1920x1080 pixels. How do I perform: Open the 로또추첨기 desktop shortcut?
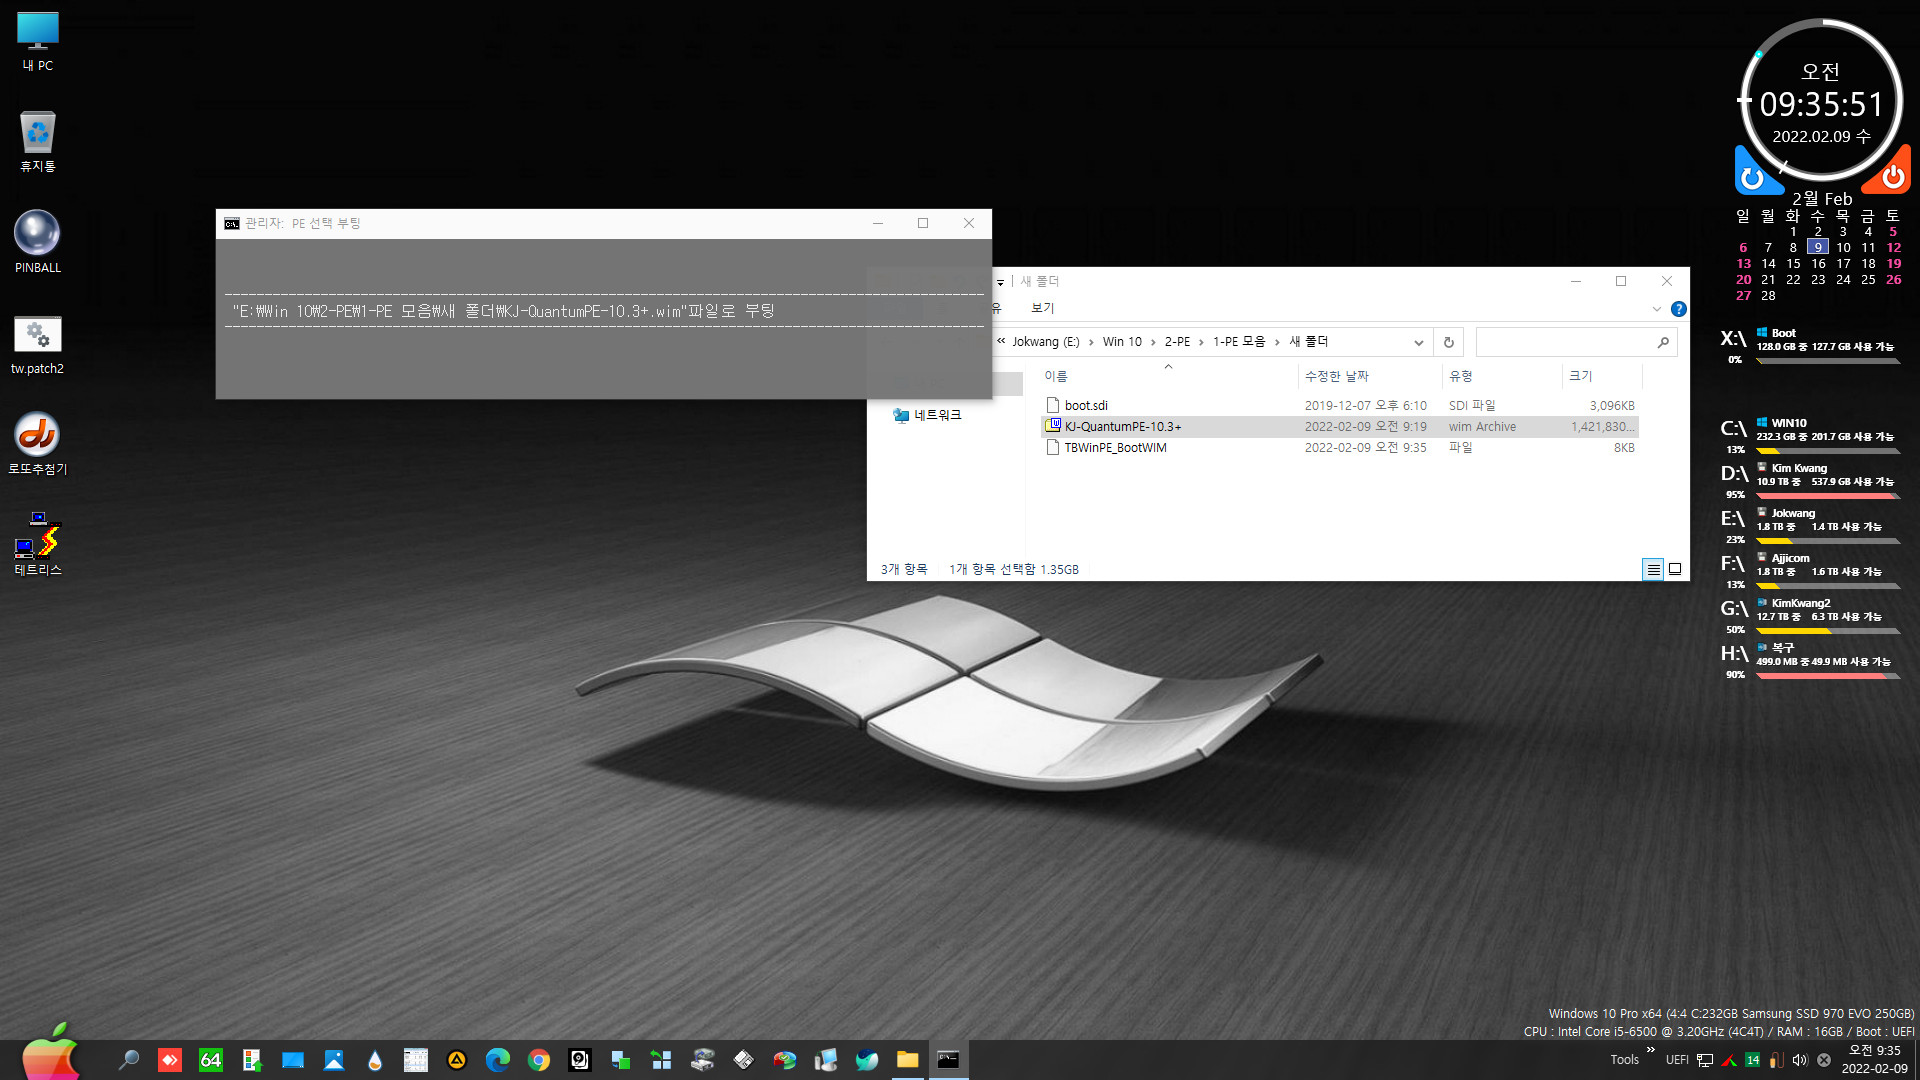[x=37, y=443]
